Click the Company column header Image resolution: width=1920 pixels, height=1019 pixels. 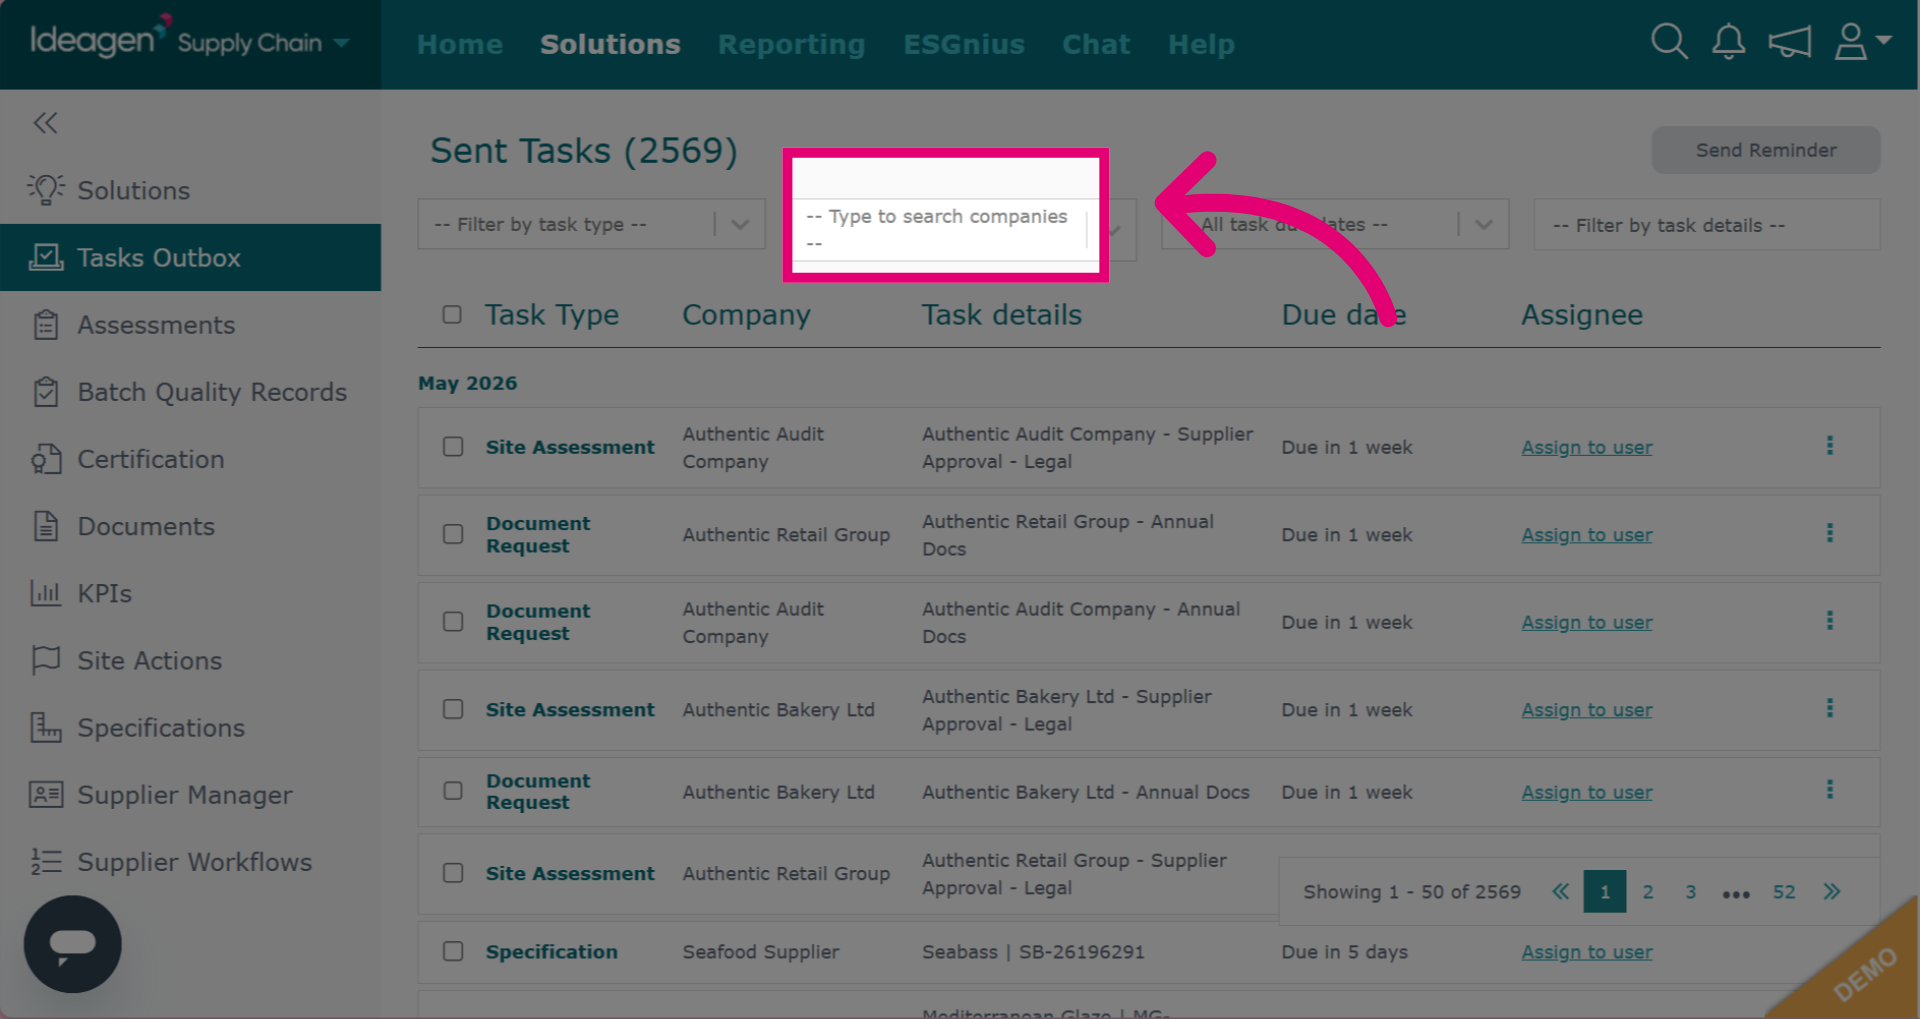pos(746,315)
